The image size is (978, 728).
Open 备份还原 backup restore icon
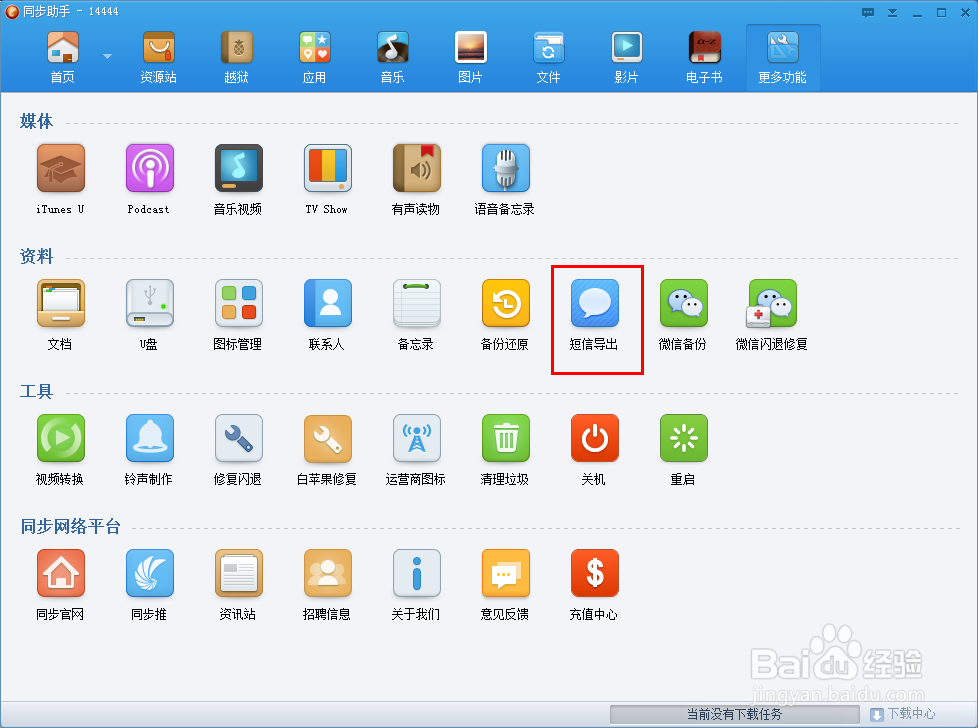click(x=506, y=303)
